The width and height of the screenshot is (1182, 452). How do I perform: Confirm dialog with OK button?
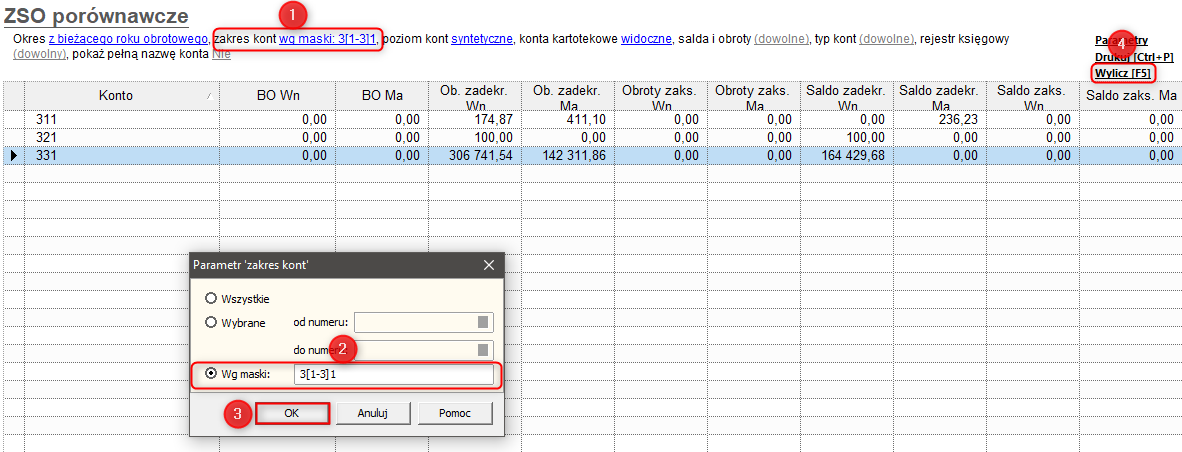(292, 414)
